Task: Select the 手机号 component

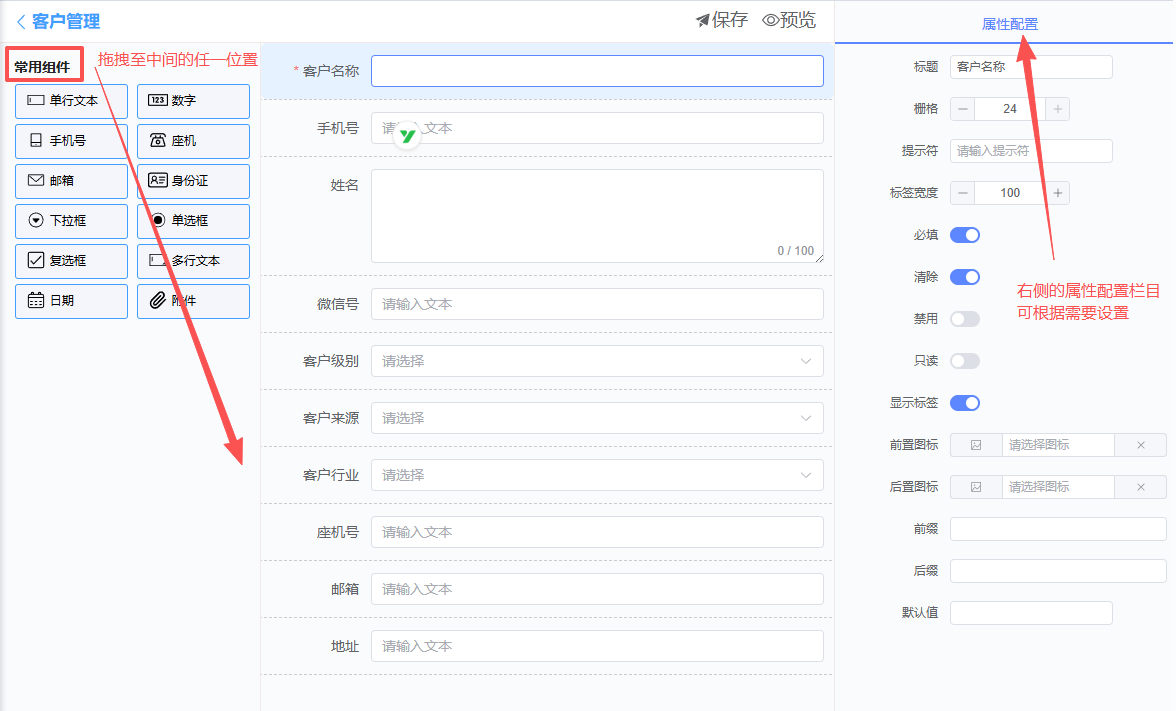Action: point(71,140)
